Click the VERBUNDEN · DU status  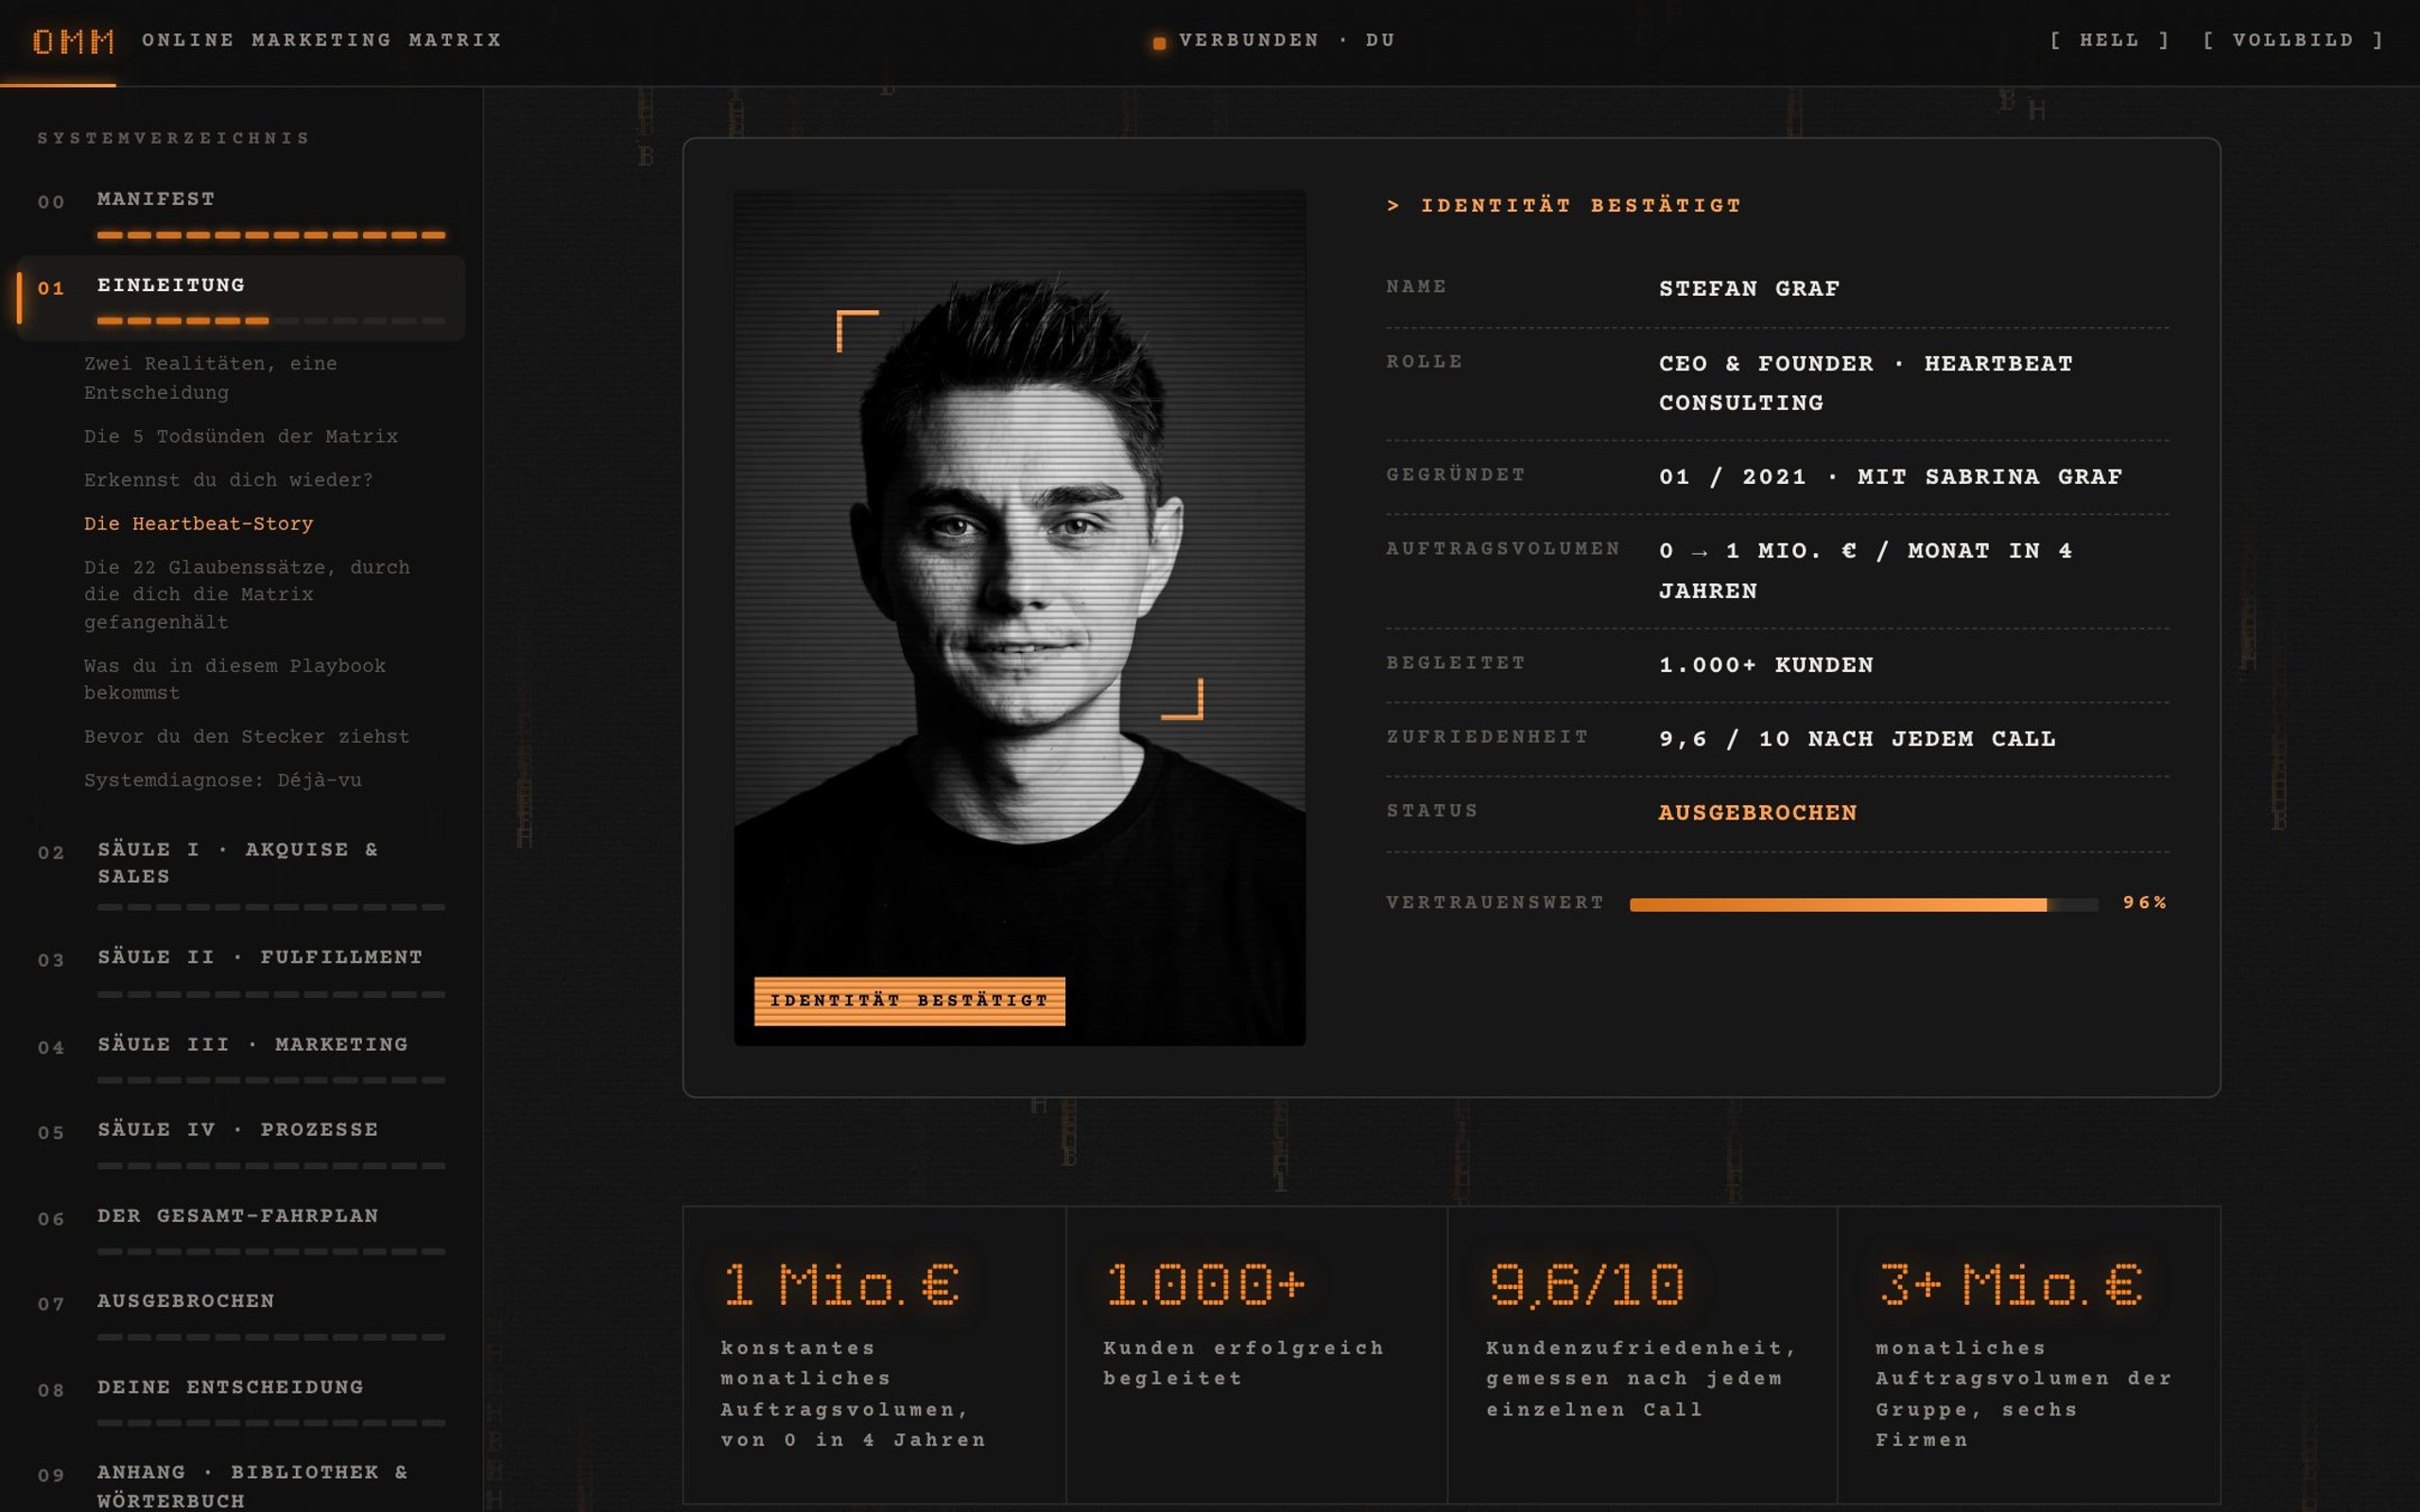click(1274, 41)
